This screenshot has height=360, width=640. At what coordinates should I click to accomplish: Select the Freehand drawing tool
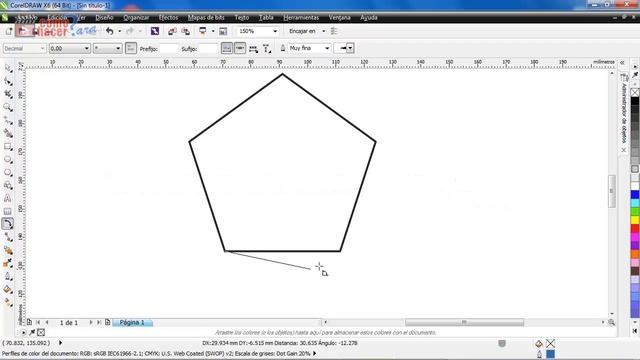point(8,120)
